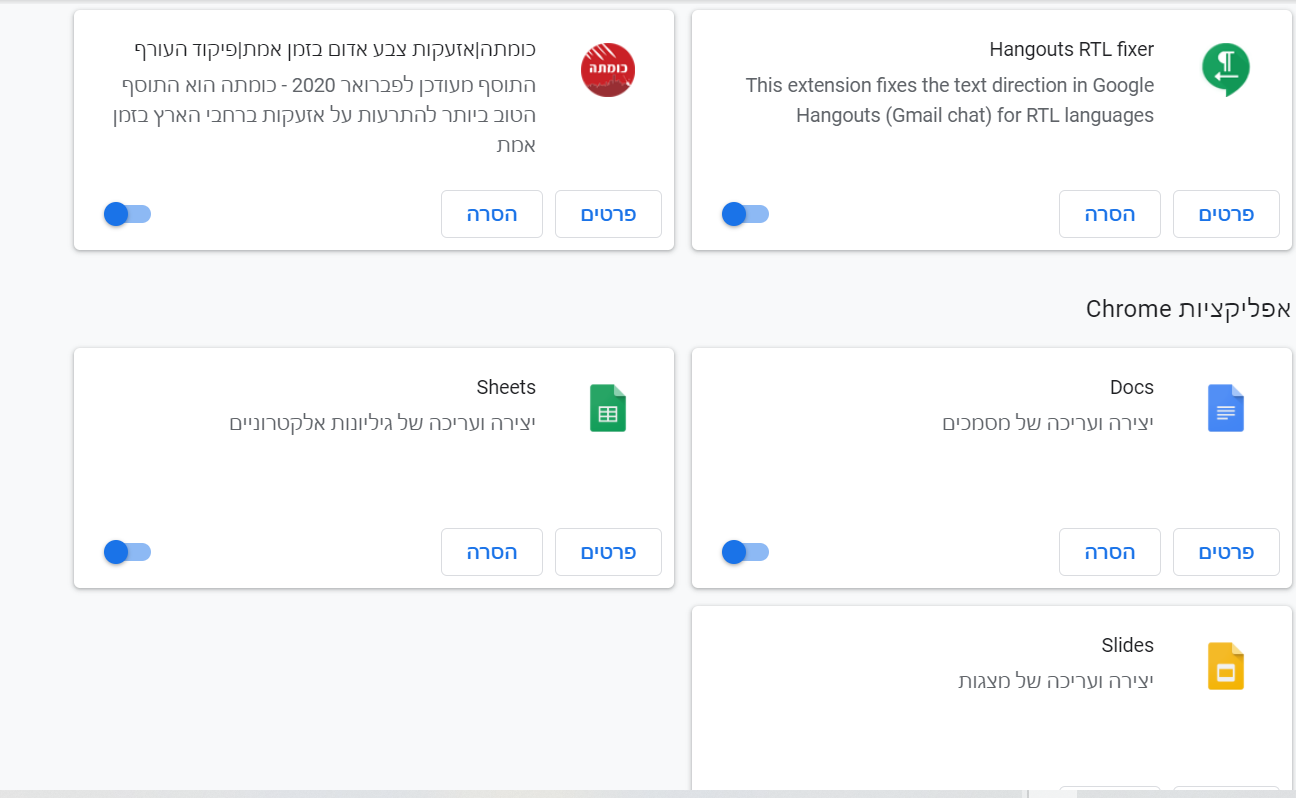1296x798 pixels.
Task: Click the yellow Slides app icon
Action: pyautogui.click(x=1225, y=666)
